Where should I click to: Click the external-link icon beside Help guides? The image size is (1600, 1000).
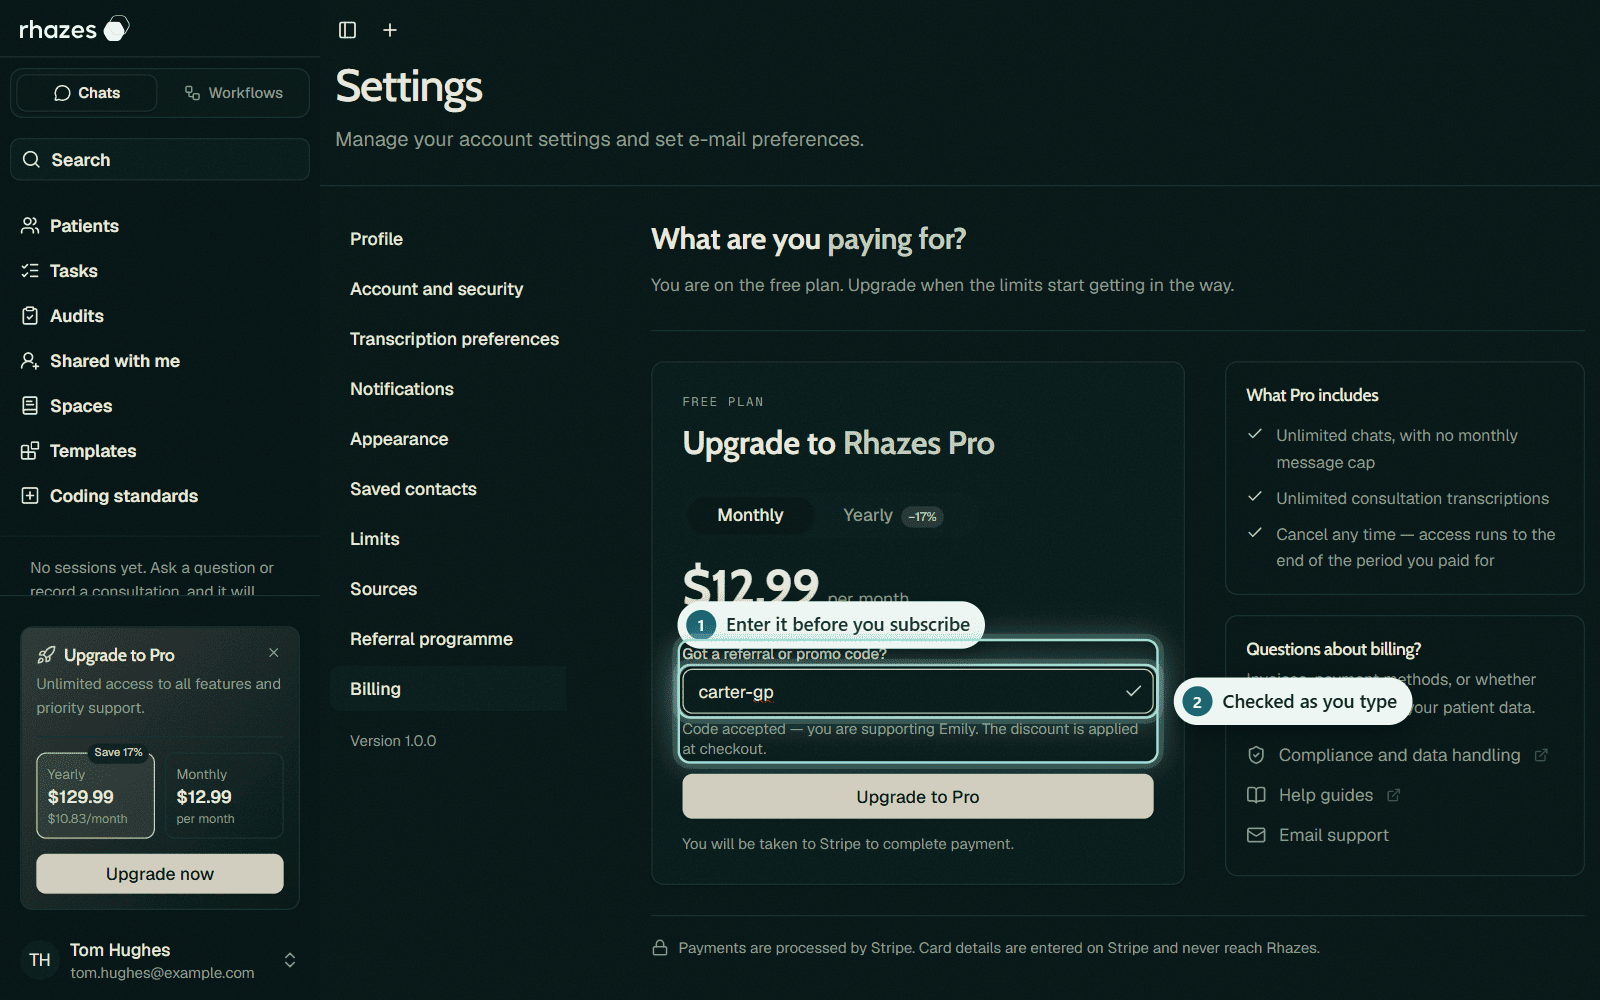(x=1394, y=795)
